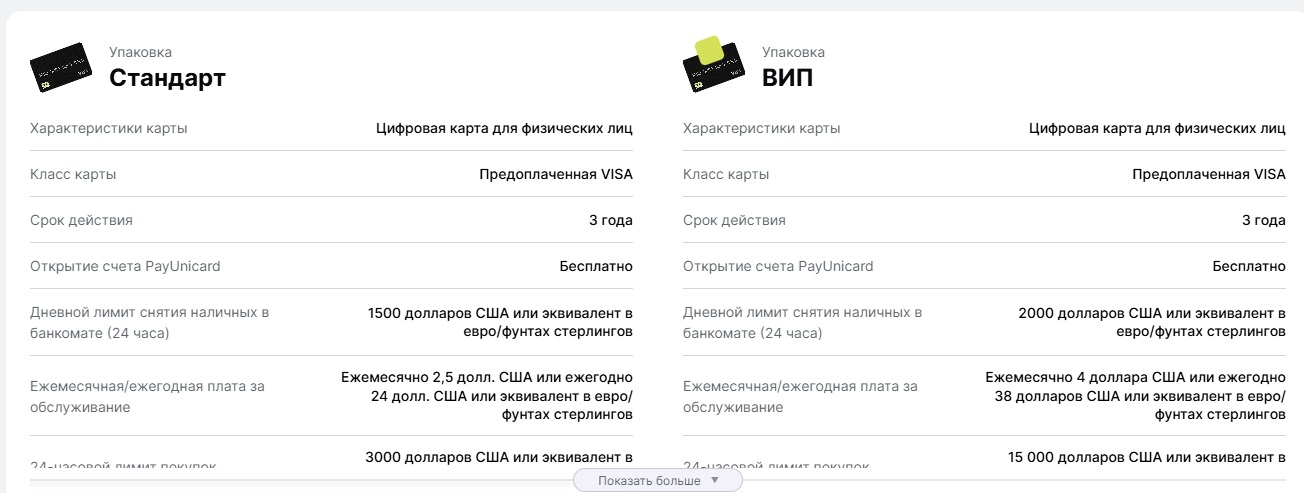
Task: Click Ежемесячная/ежегодная плата label under Стандарт
Action: (x=147, y=396)
